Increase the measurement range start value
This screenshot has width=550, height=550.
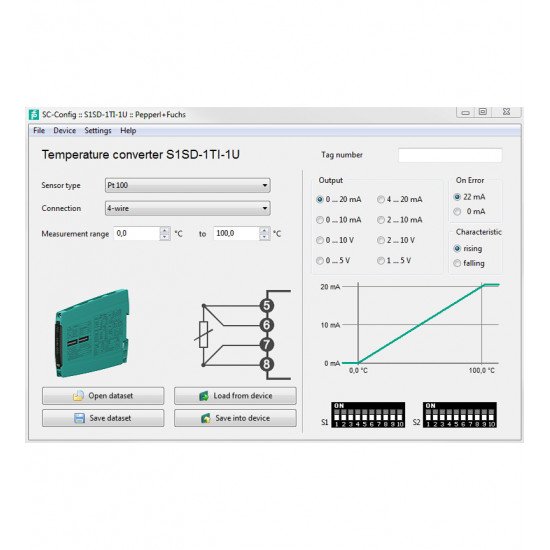coord(165,230)
